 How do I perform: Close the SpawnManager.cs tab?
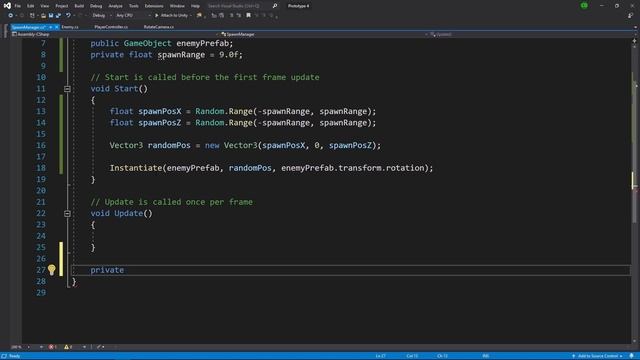point(57,27)
